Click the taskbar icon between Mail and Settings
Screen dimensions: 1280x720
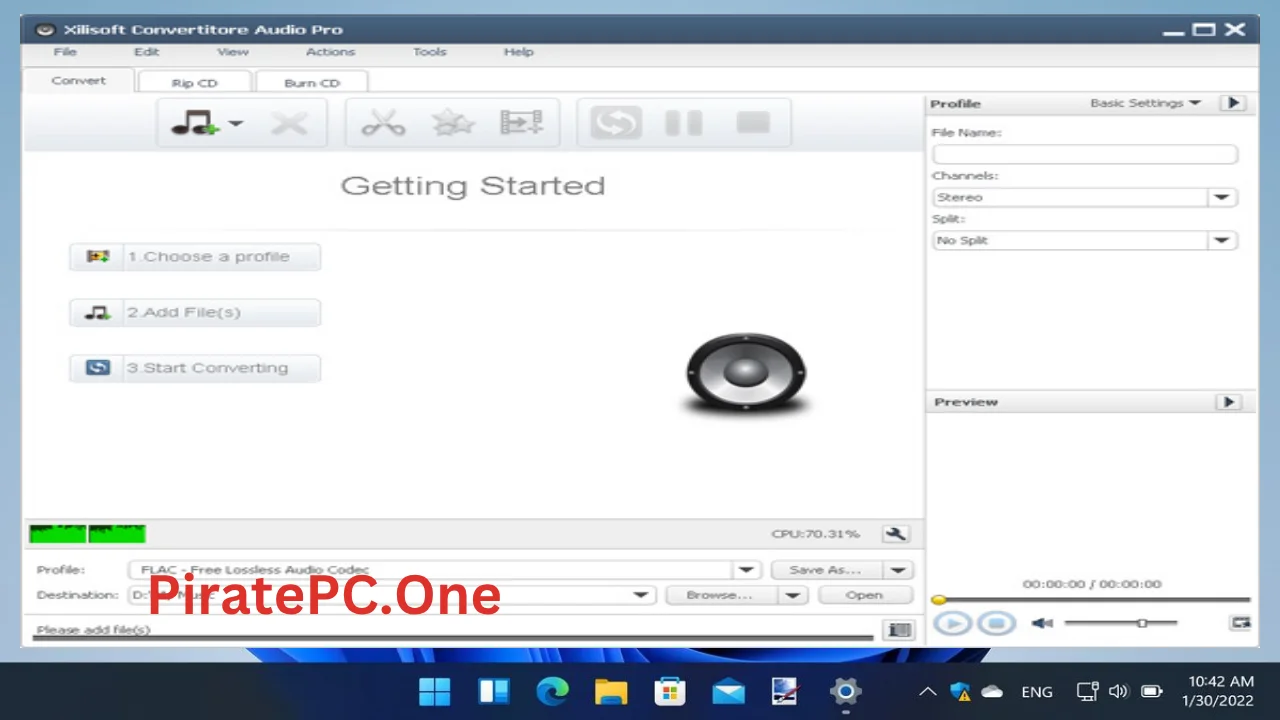click(786, 691)
